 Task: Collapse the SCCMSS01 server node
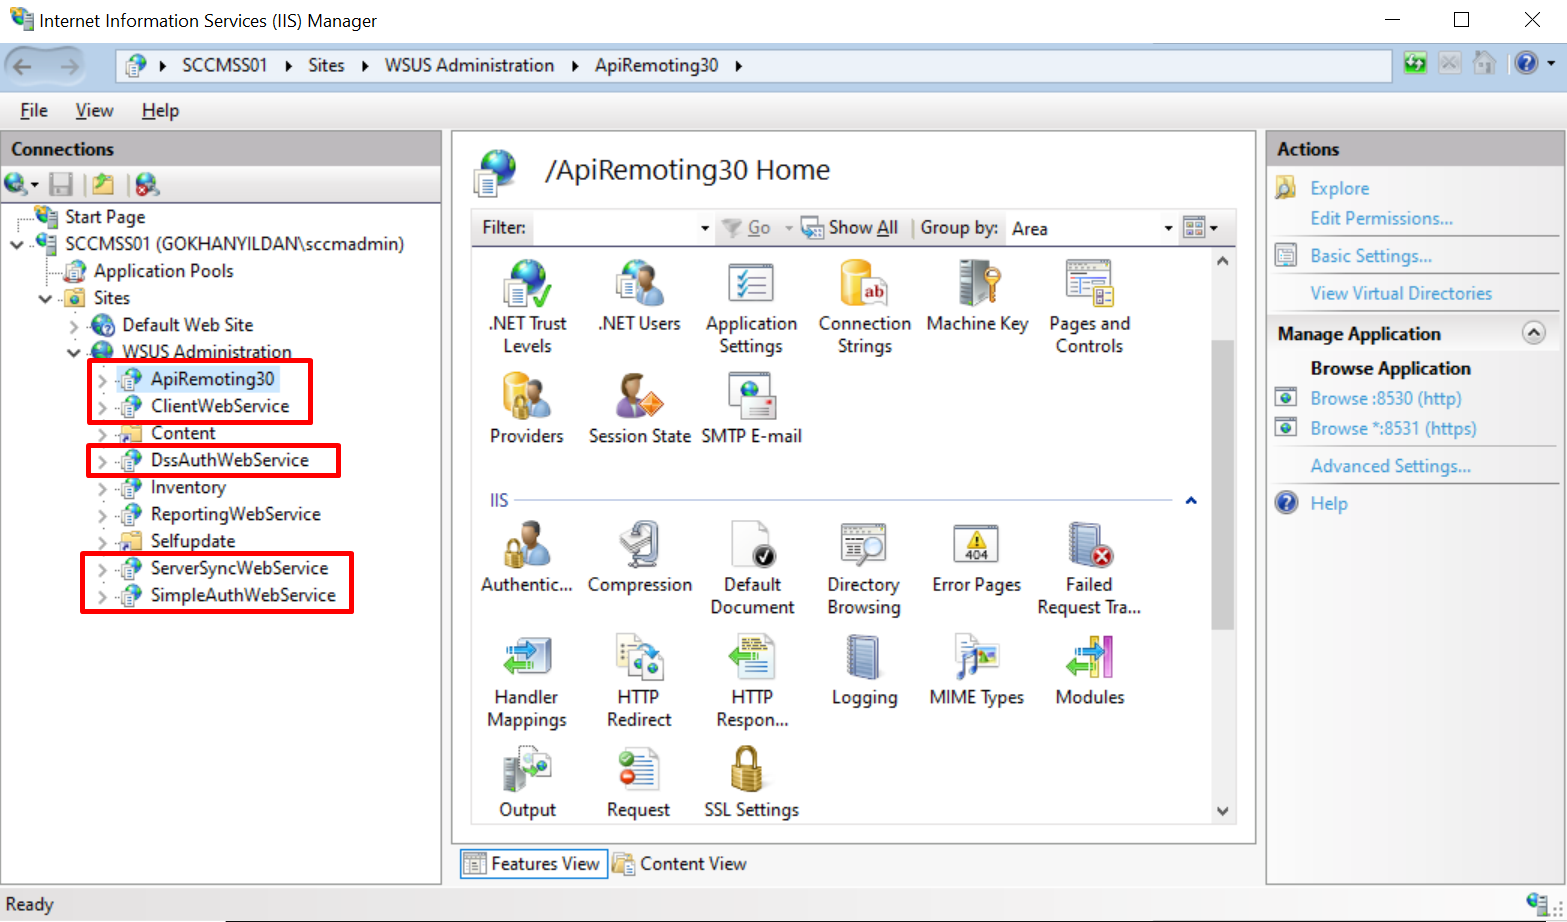point(17,244)
